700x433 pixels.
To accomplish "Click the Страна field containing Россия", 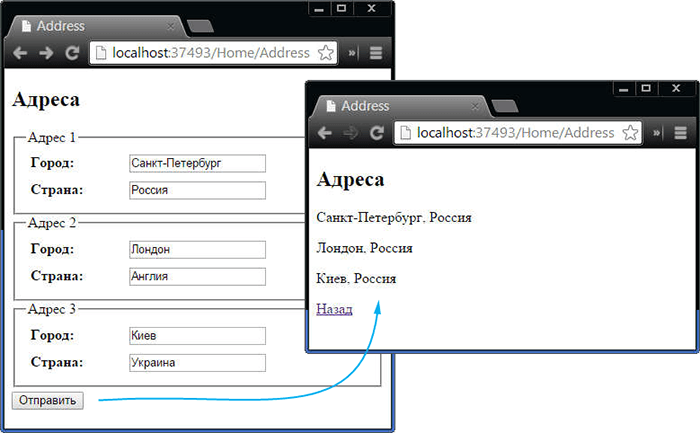I will click(x=197, y=190).
